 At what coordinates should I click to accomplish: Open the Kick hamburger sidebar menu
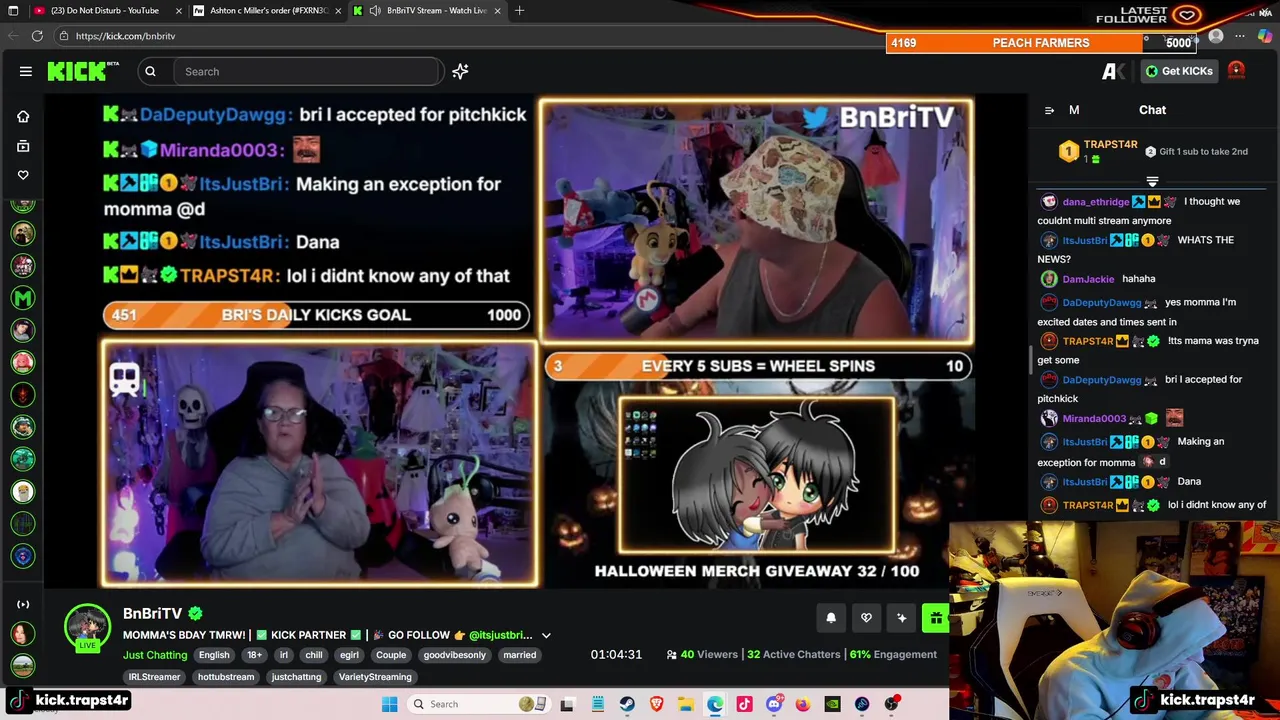[x=26, y=71]
